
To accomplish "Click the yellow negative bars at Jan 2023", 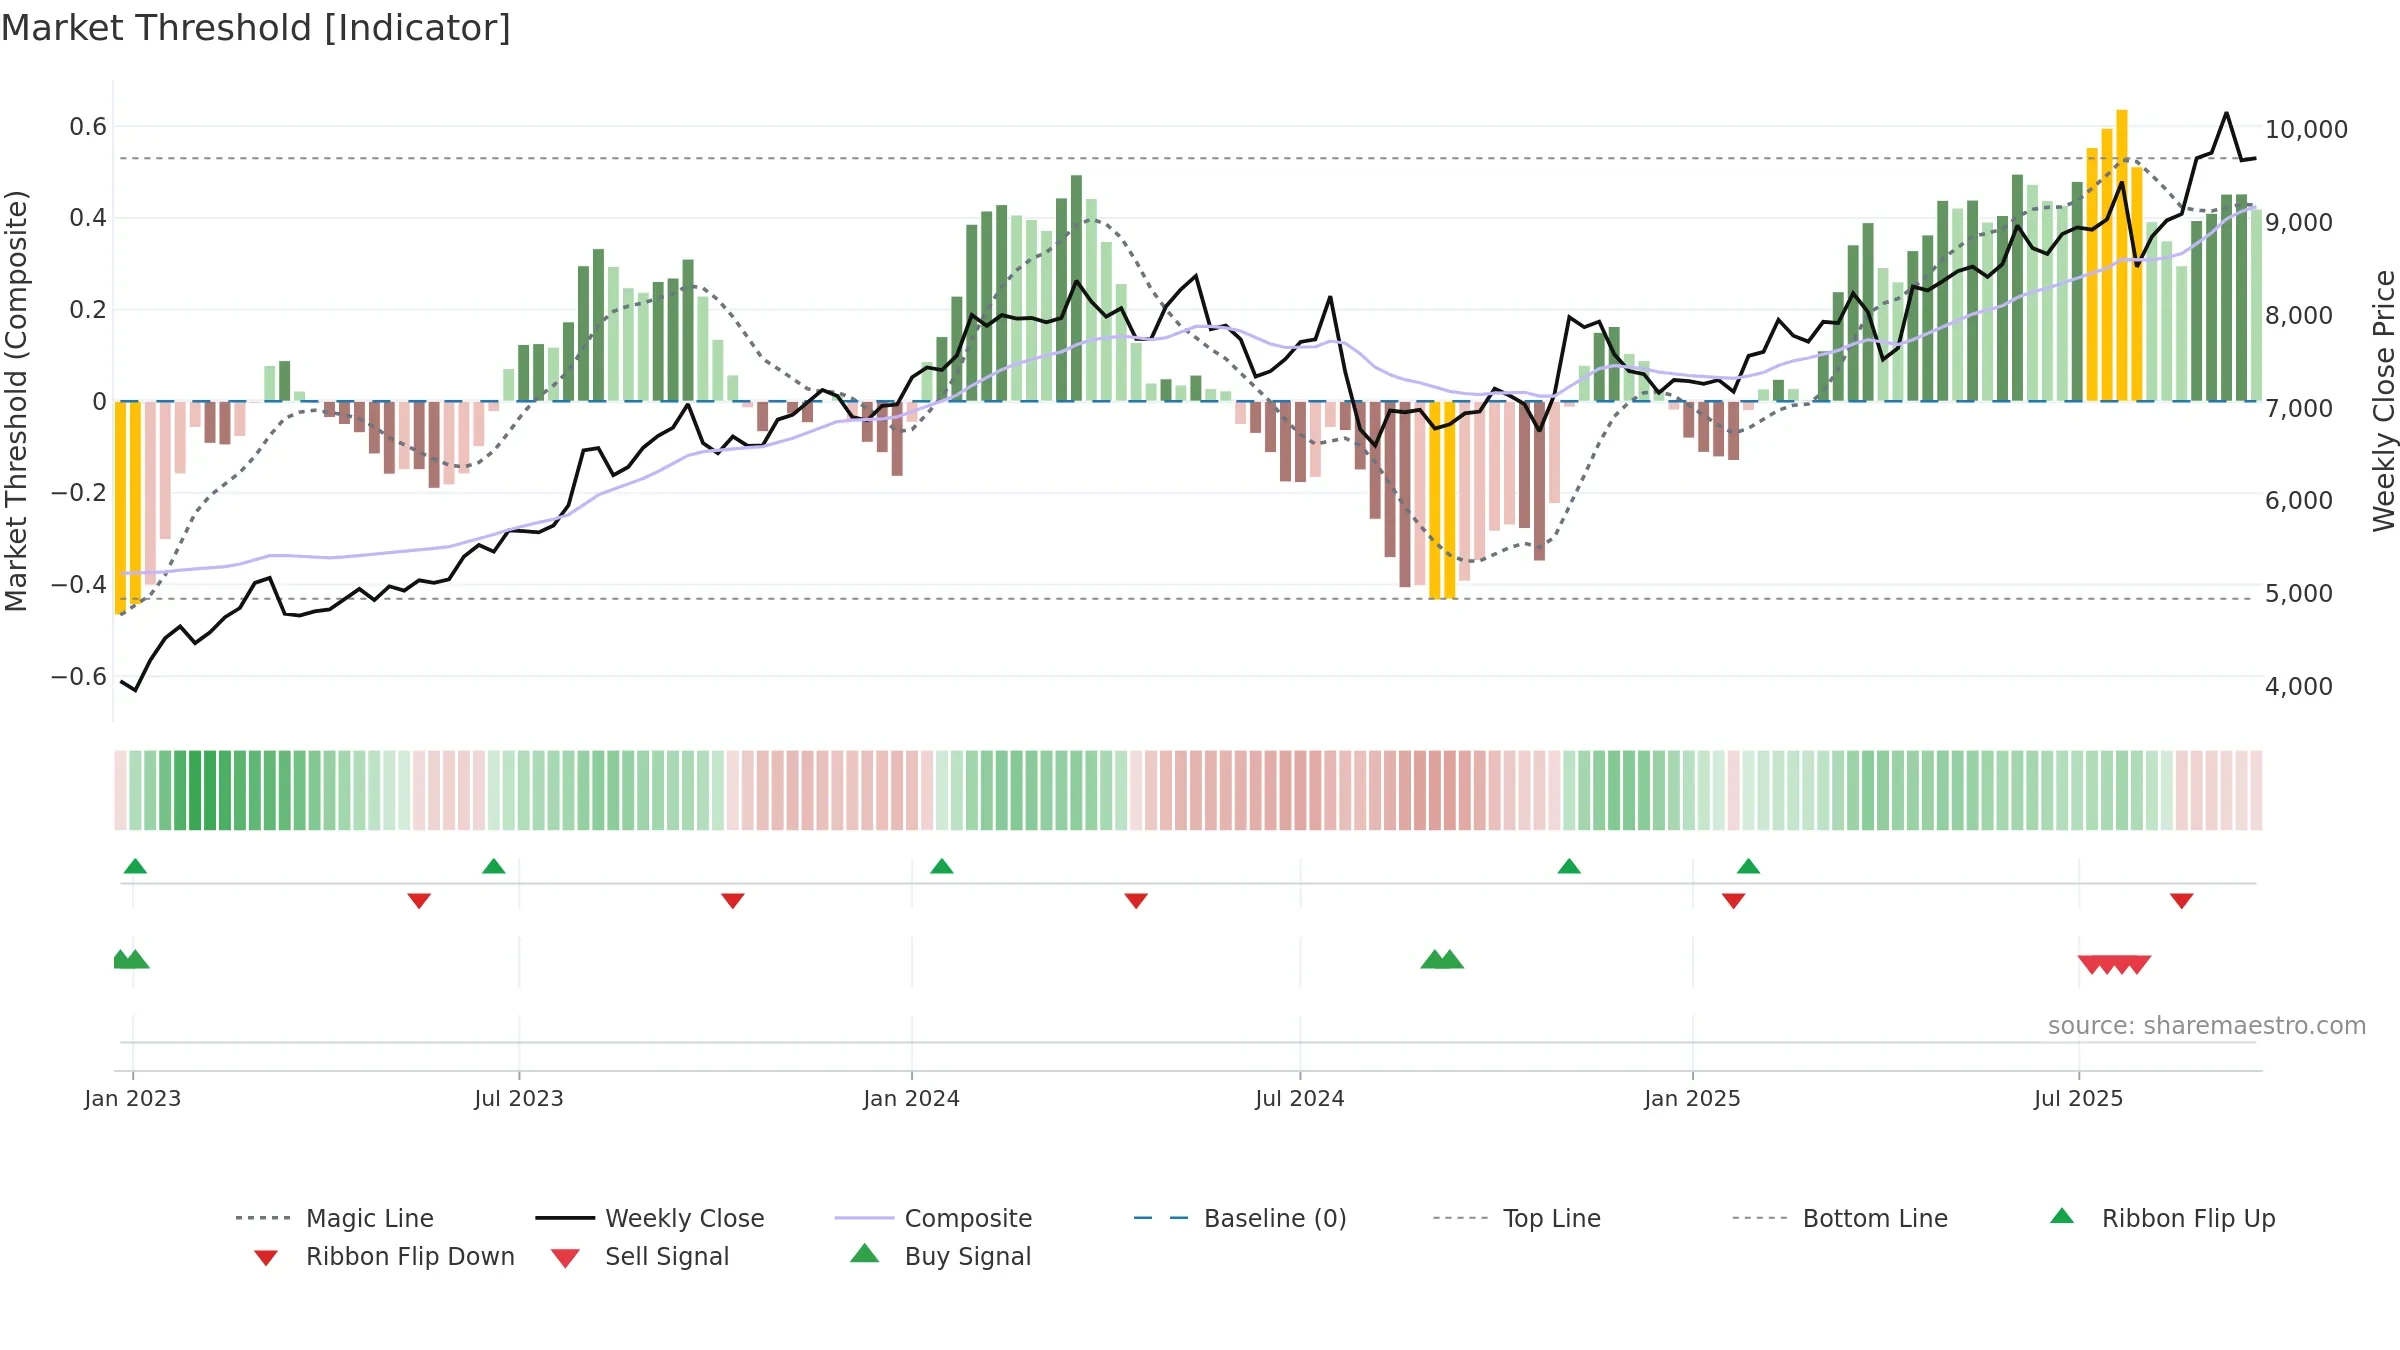I will (128, 507).
